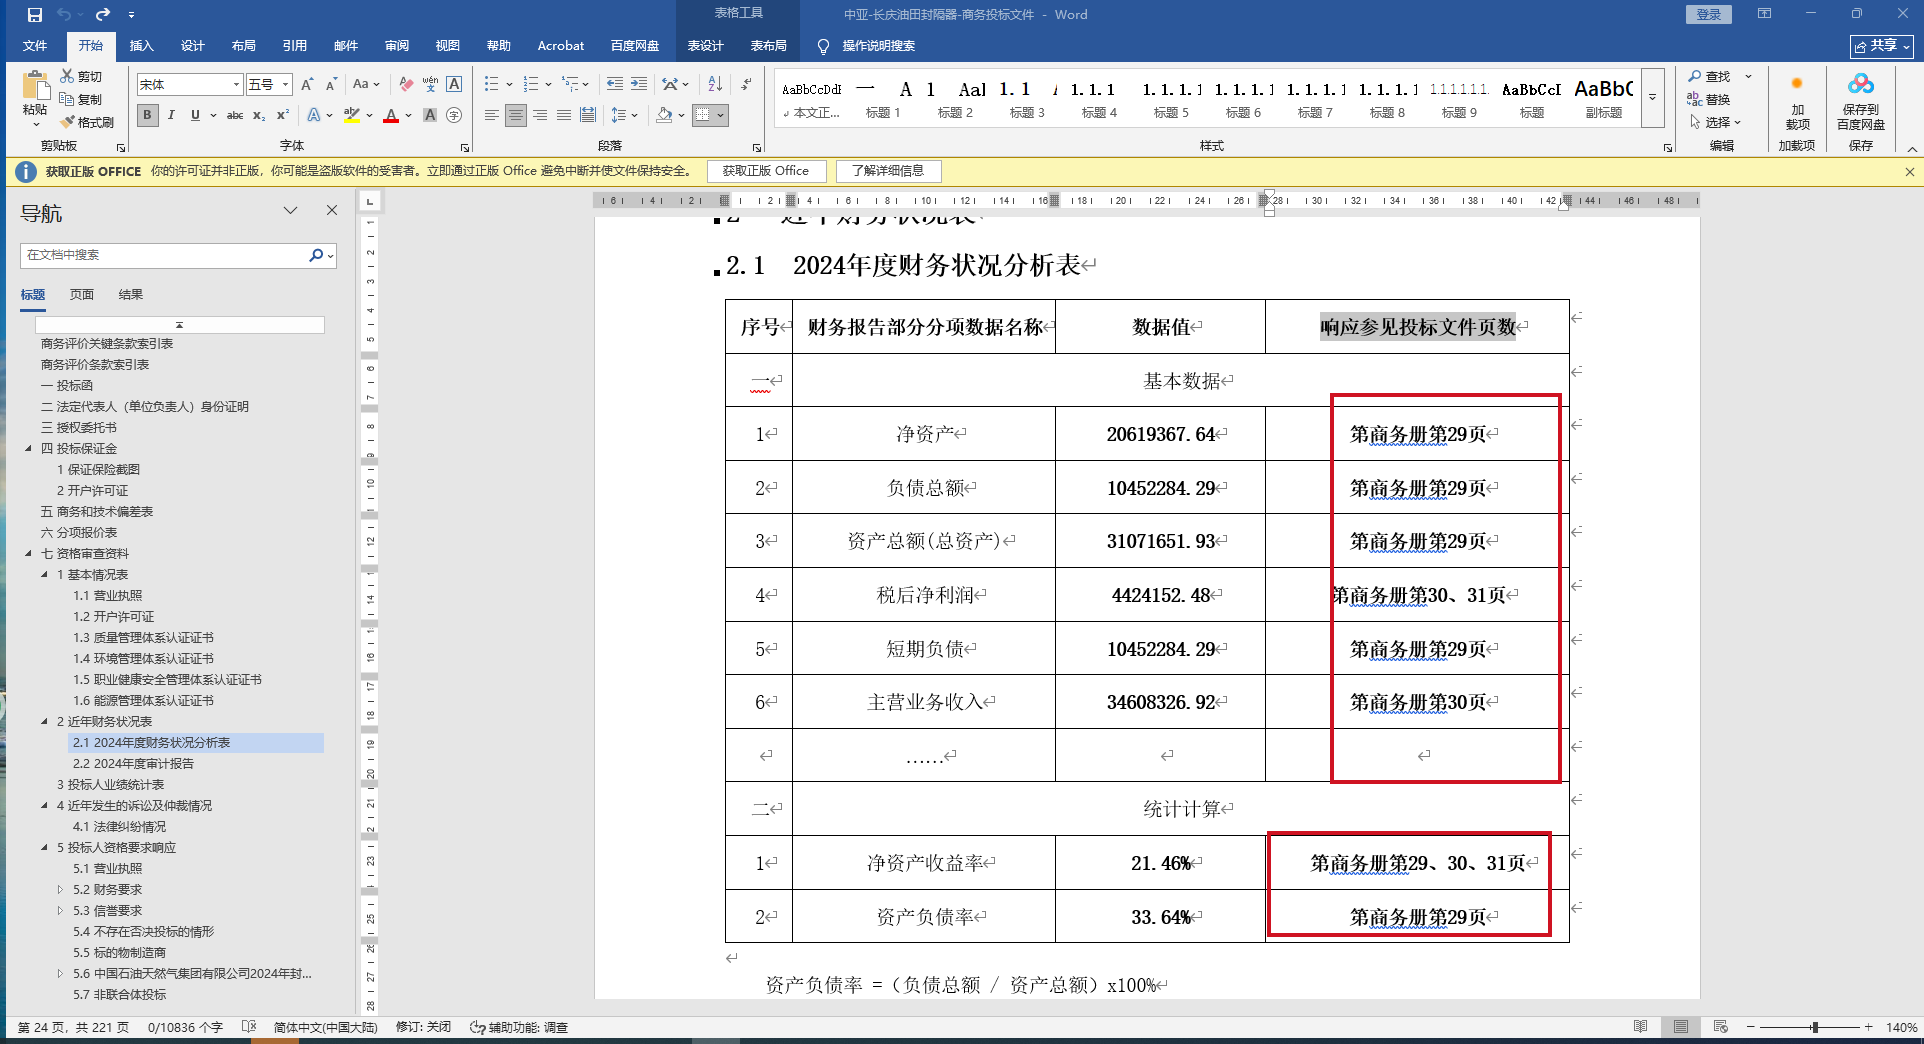The width and height of the screenshot is (1924, 1044).
Task: Click the Save floppy disk icon
Action: click(x=35, y=15)
